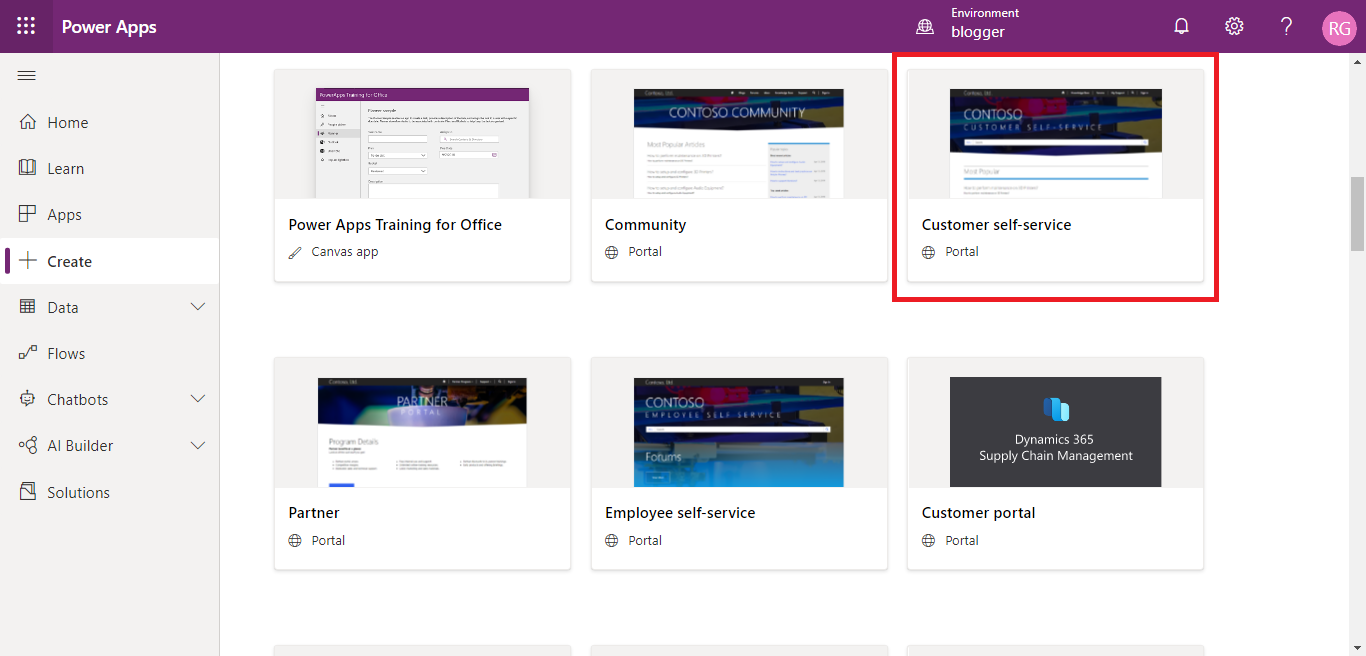1366x656 pixels.
Task: Select the Customer self-service portal template
Action: tap(1055, 178)
